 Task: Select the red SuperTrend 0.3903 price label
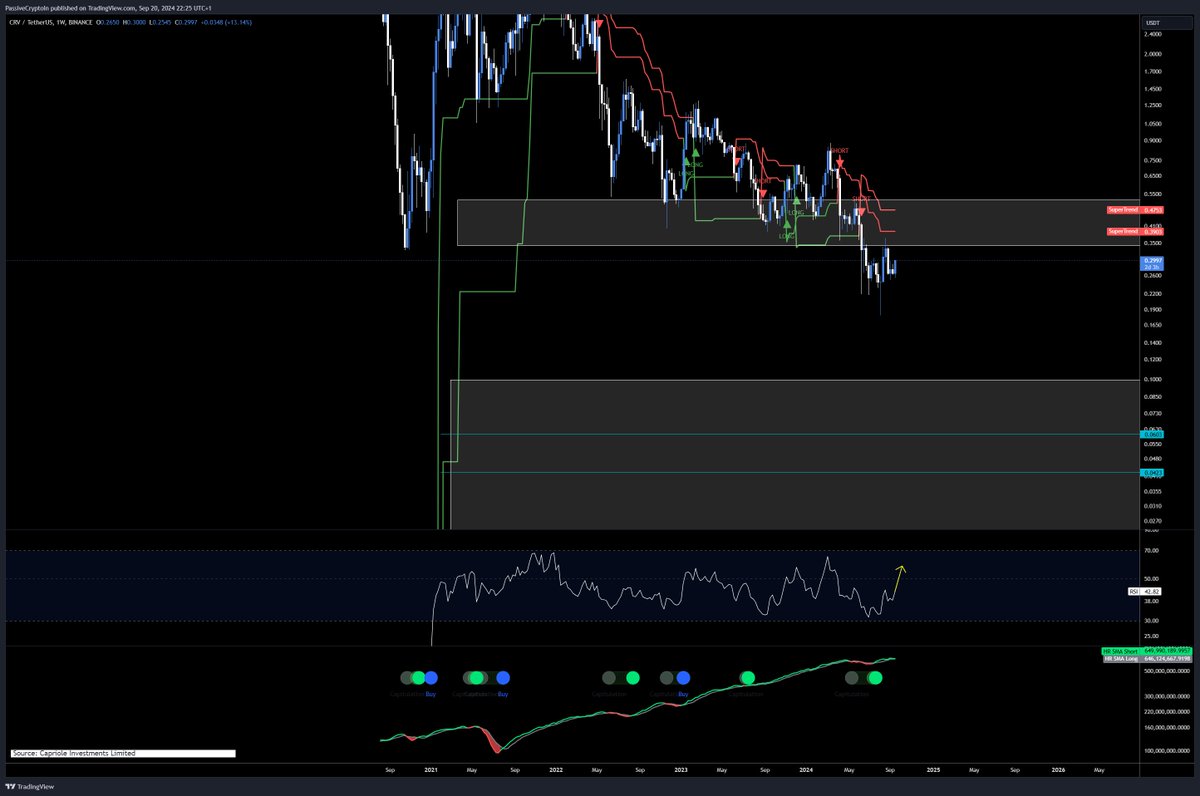[1135, 232]
